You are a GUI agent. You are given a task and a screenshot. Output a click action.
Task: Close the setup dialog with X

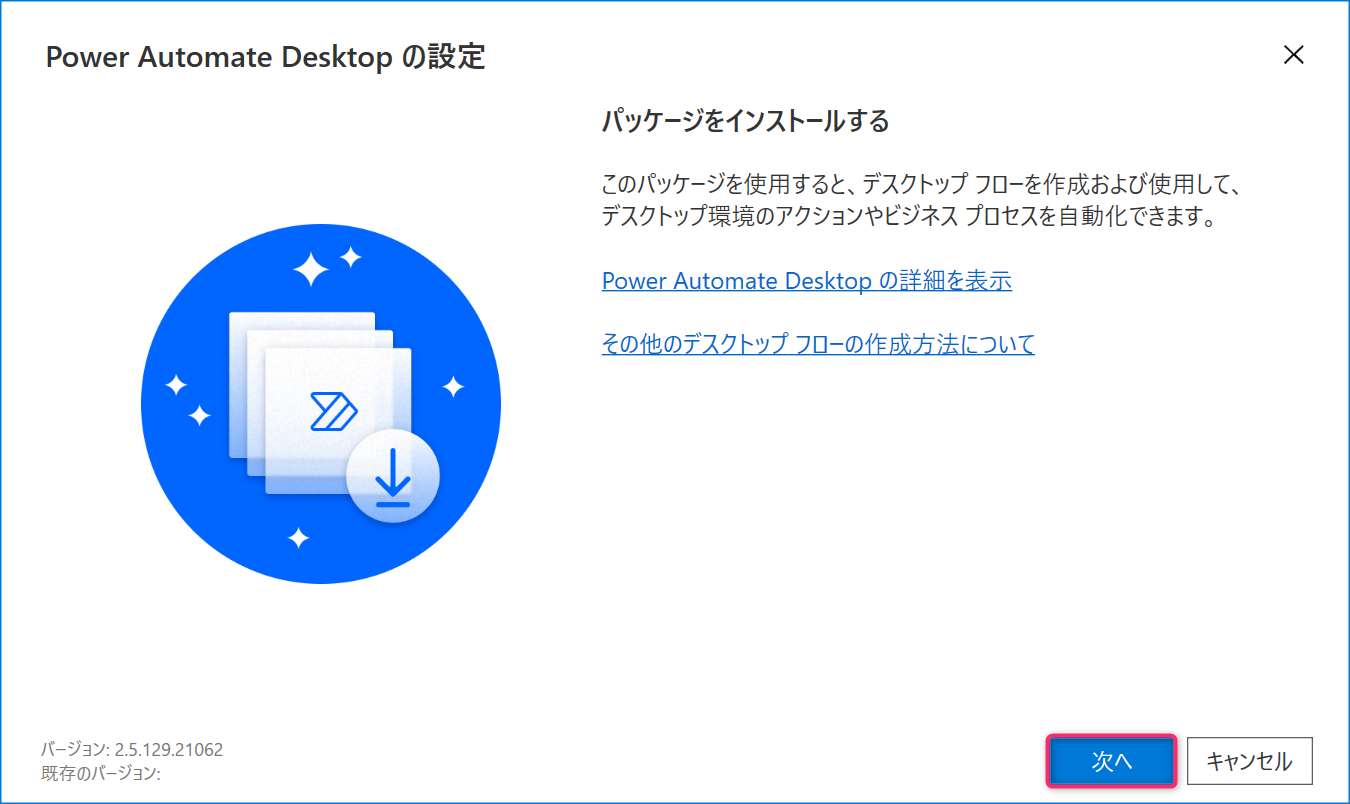(x=1294, y=55)
